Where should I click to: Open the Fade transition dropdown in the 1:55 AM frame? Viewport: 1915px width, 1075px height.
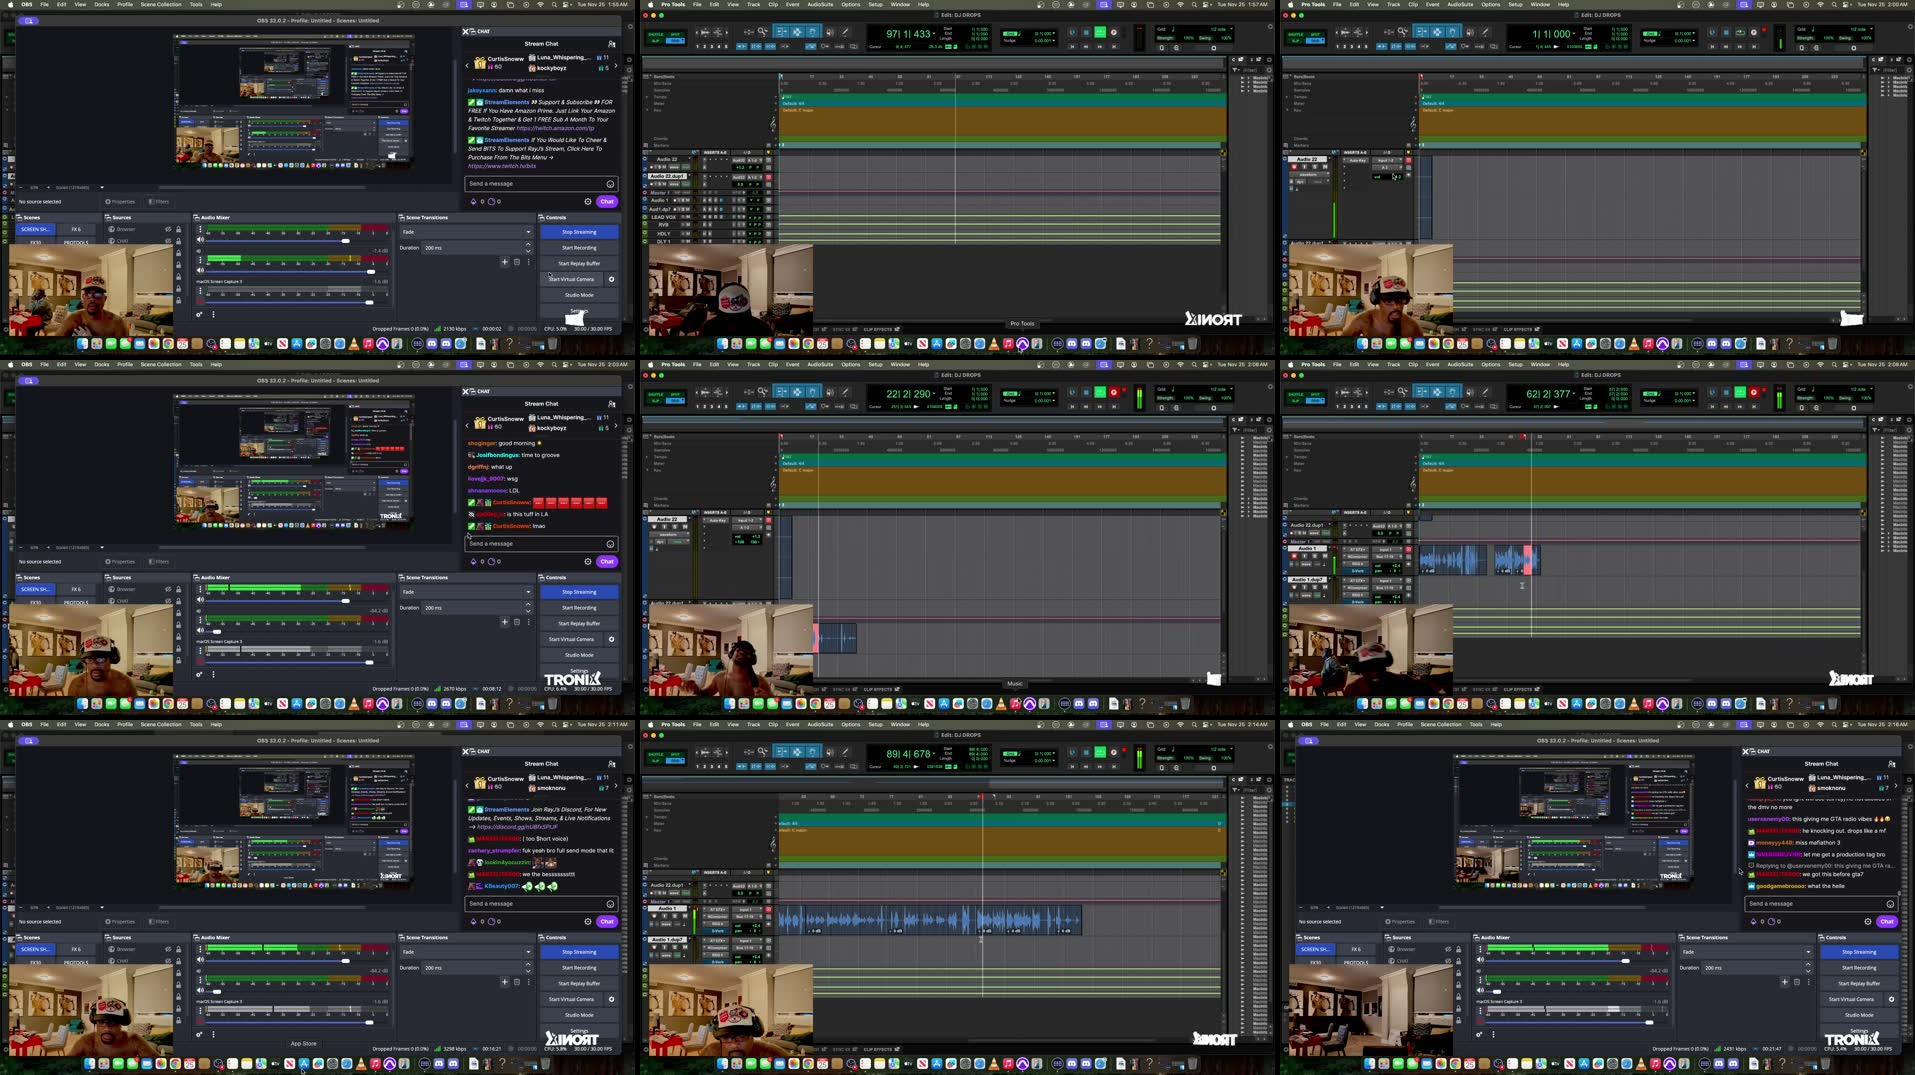coord(466,232)
